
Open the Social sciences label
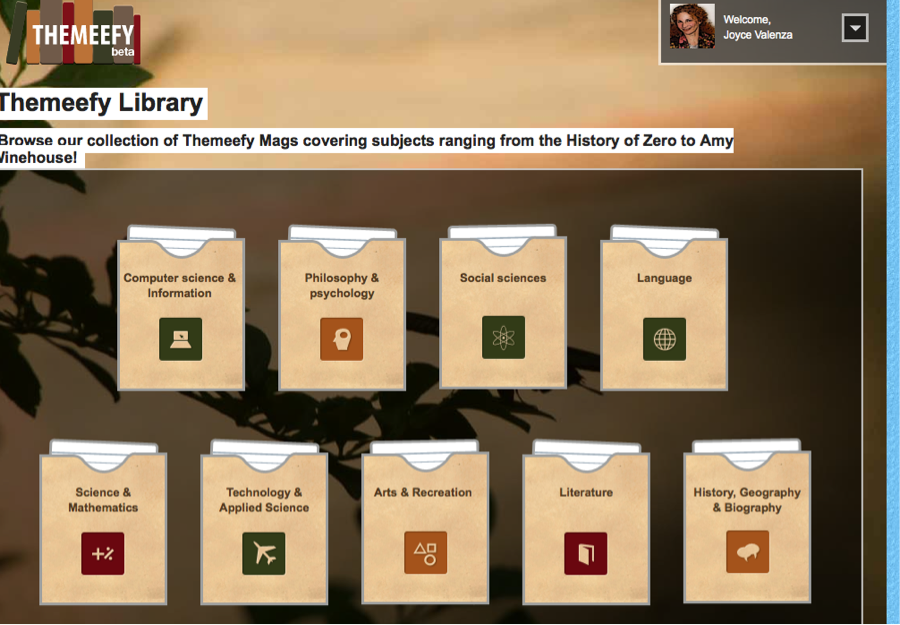(503, 278)
